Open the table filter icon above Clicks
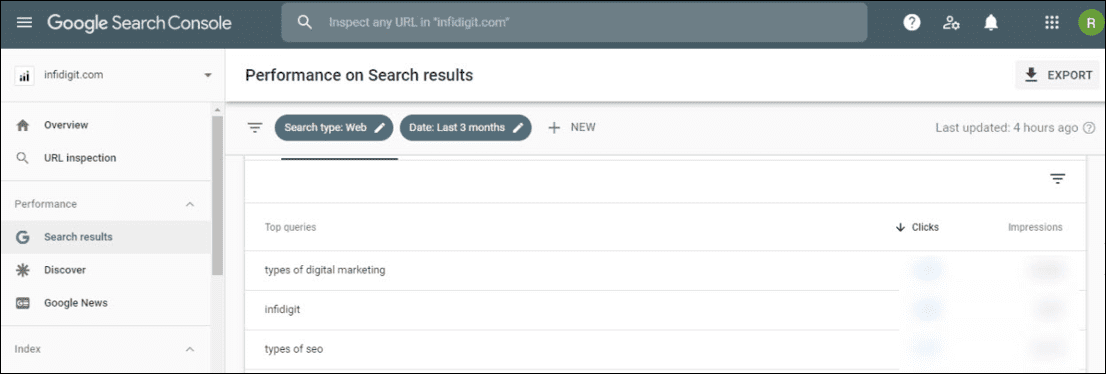This screenshot has width=1106, height=374. [x=1057, y=179]
